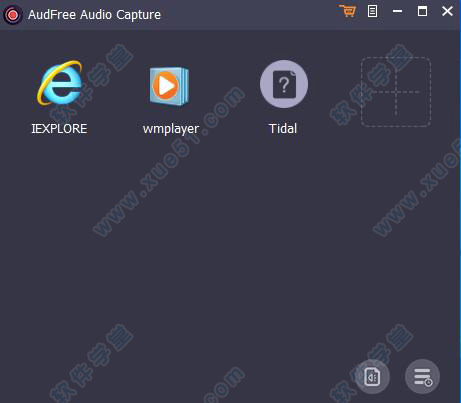Open the shopping cart purchase icon
This screenshot has width=461, height=403.
click(x=348, y=11)
